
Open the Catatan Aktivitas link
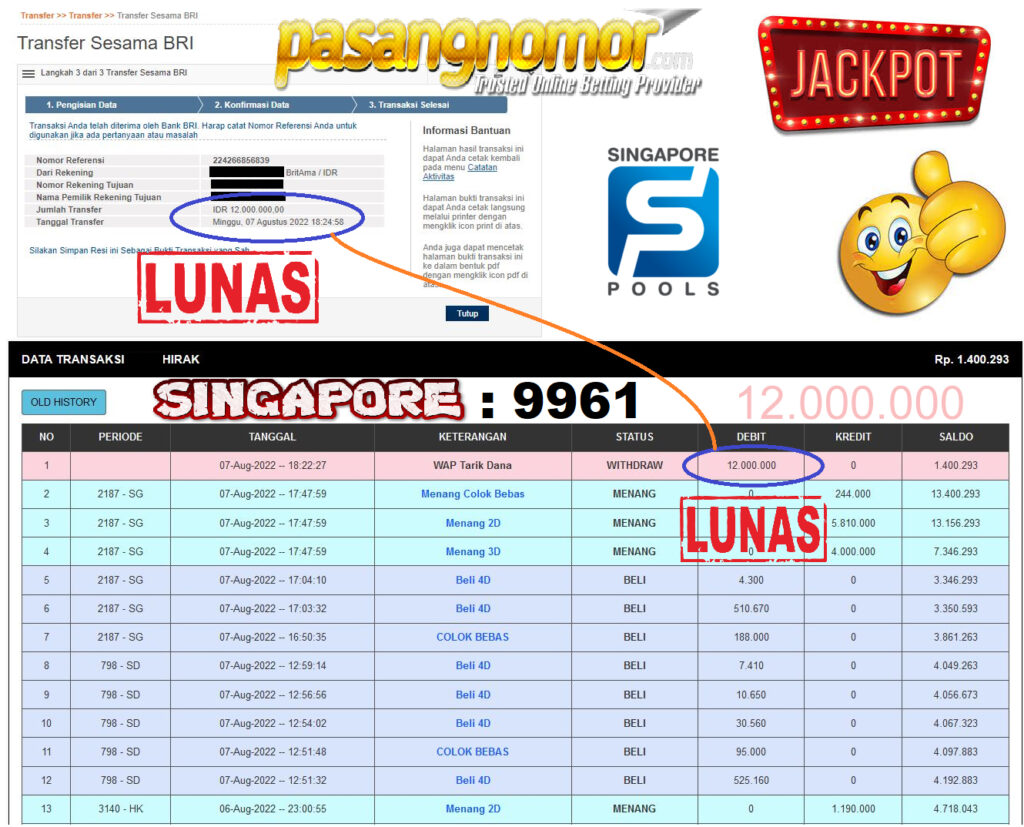coord(459,172)
